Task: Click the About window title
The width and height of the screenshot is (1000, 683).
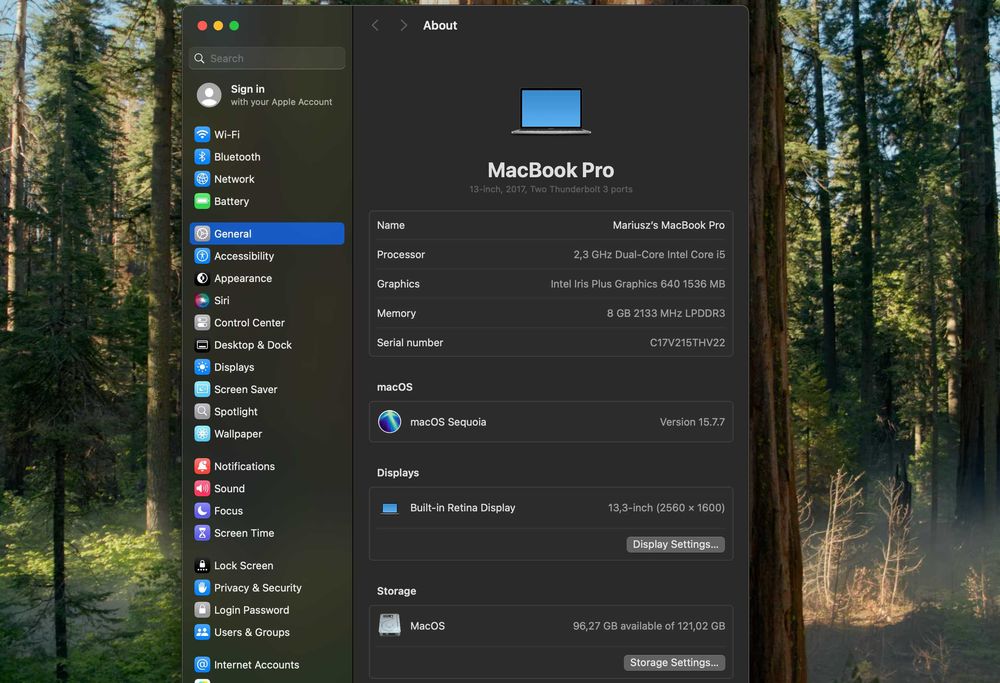Action: [x=440, y=26]
